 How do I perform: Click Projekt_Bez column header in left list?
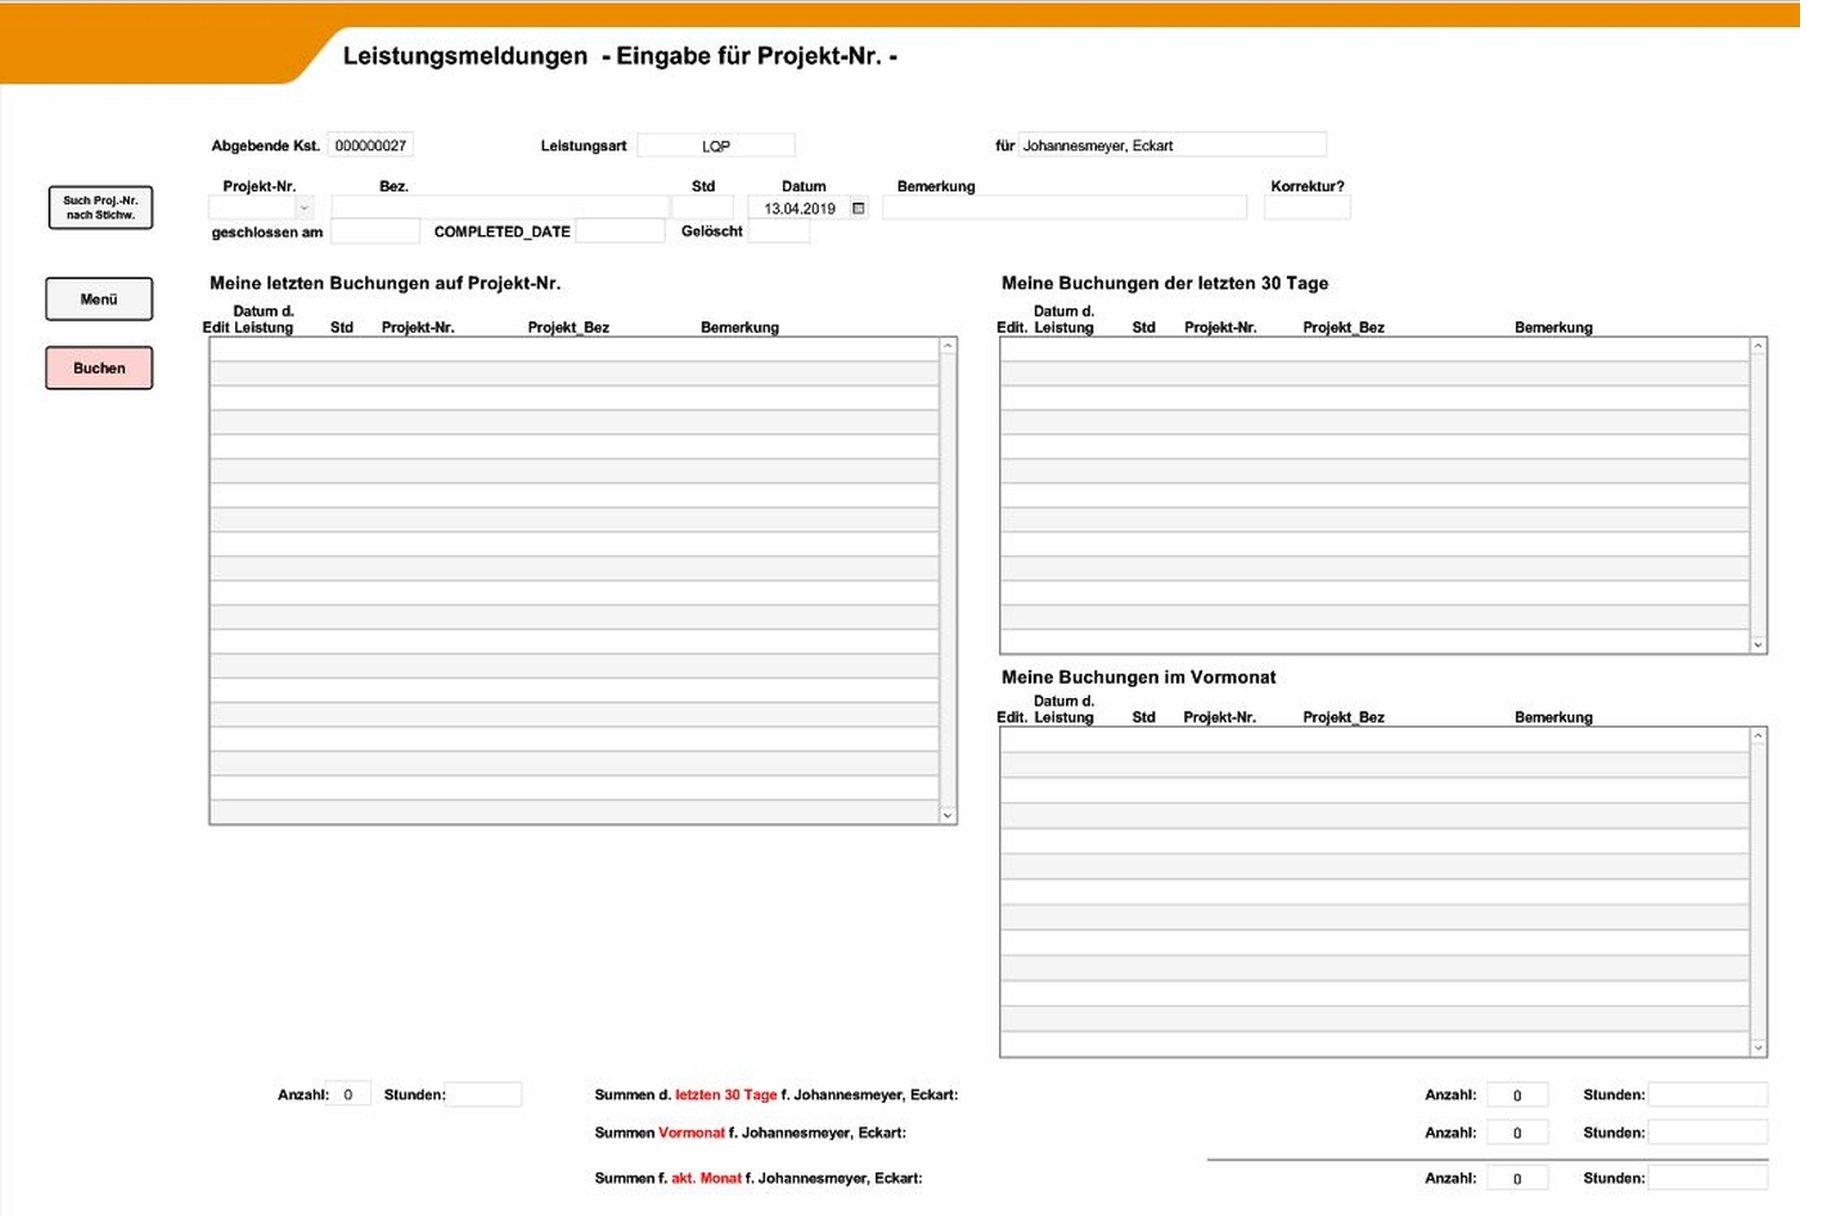tap(568, 327)
